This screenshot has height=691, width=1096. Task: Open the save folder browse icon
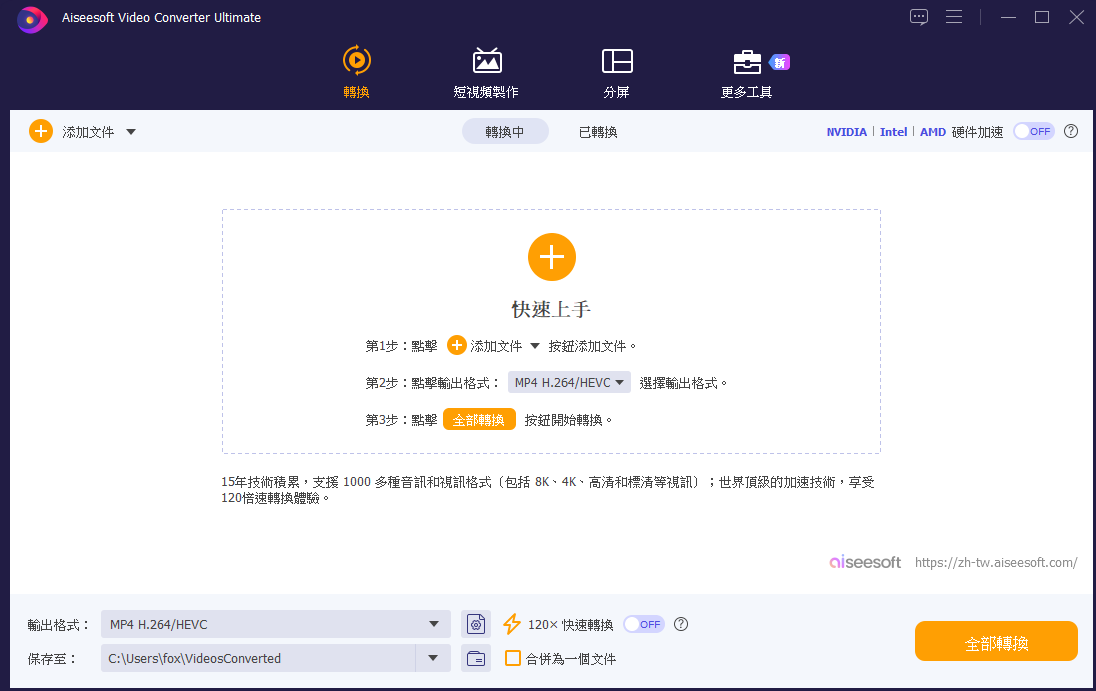click(x=476, y=658)
